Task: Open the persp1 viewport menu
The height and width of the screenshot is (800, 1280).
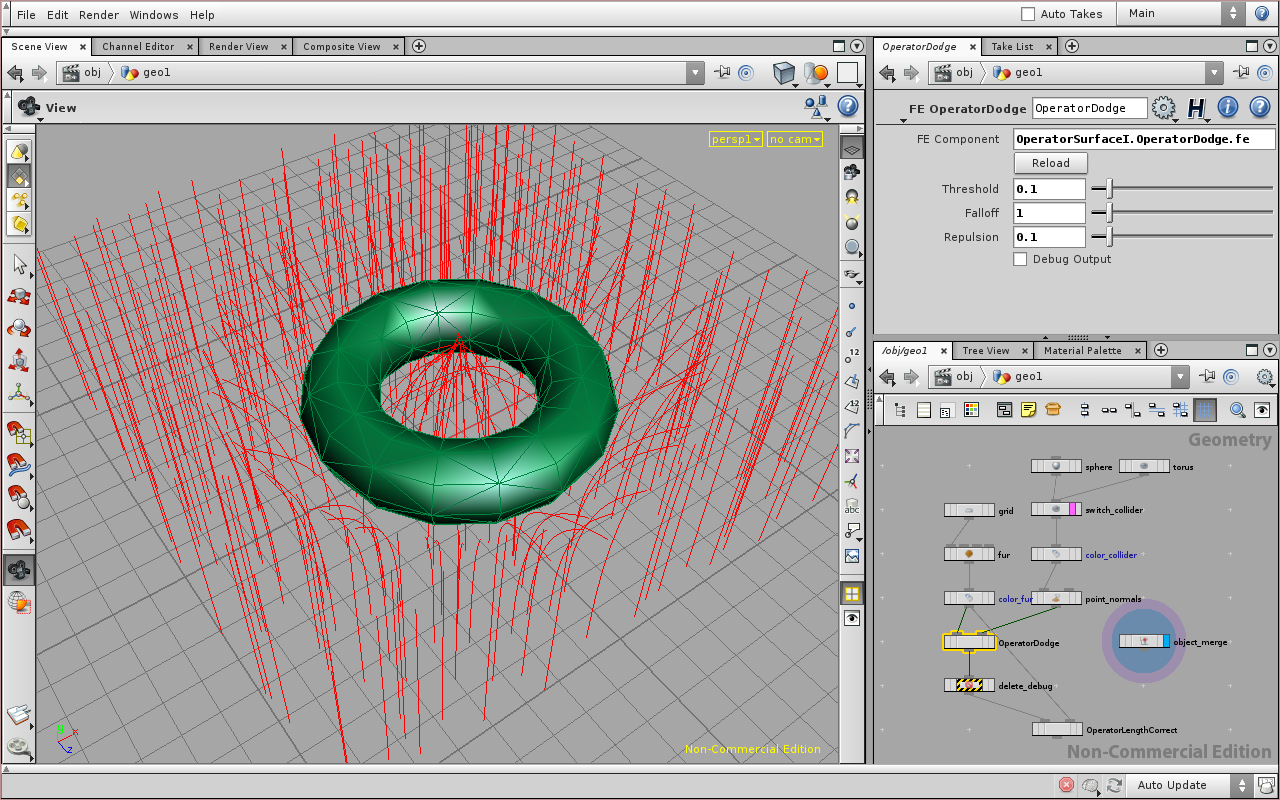Action: point(736,139)
